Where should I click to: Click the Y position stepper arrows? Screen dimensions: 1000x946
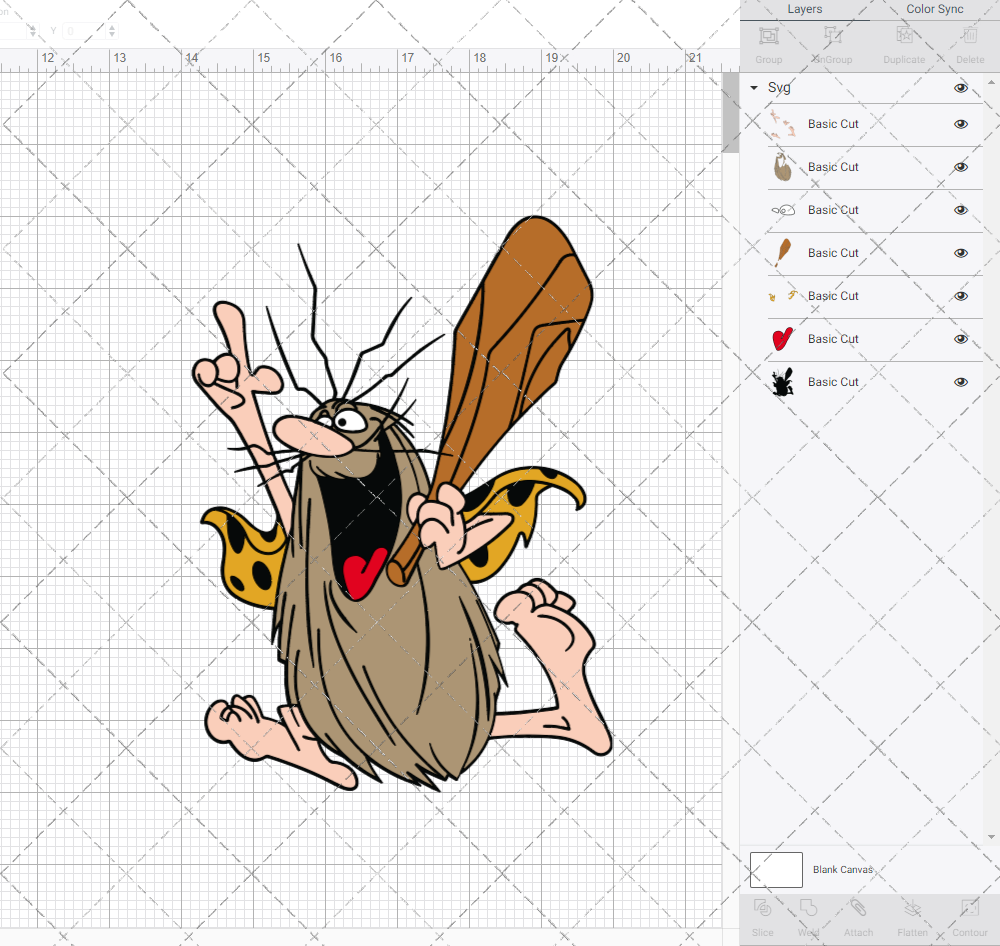coord(112,31)
